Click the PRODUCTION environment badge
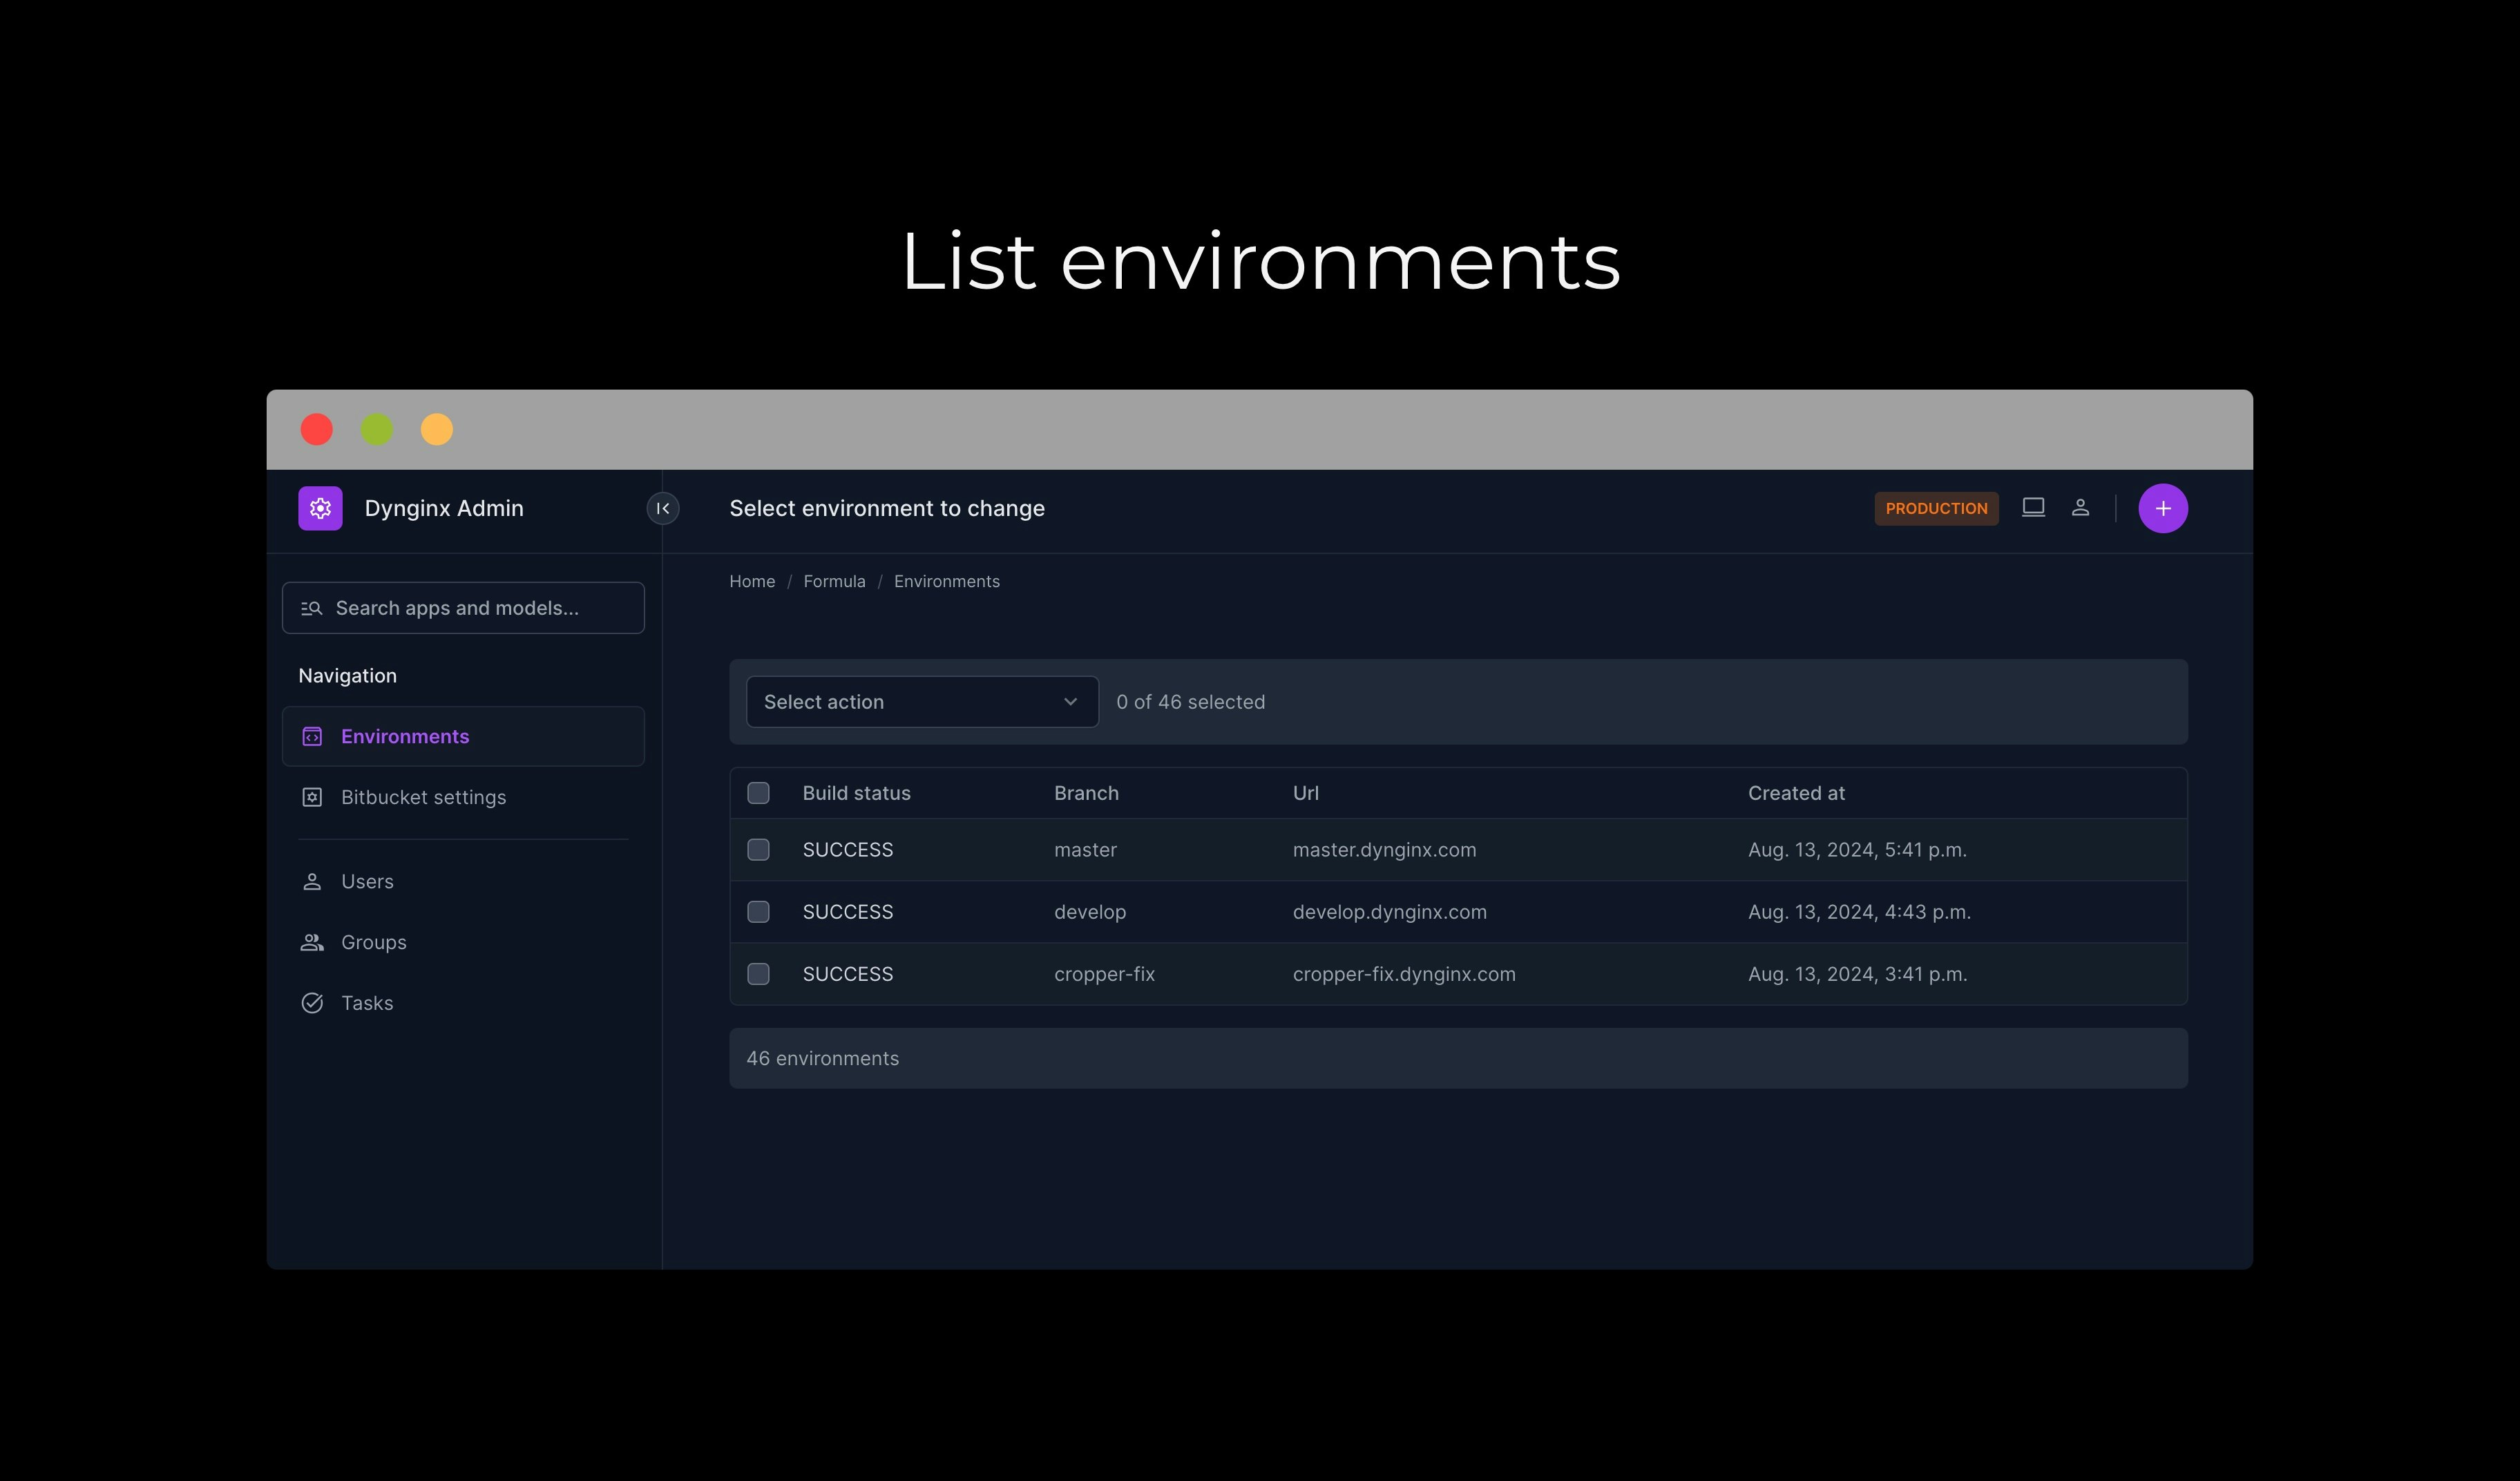 tap(1936, 508)
